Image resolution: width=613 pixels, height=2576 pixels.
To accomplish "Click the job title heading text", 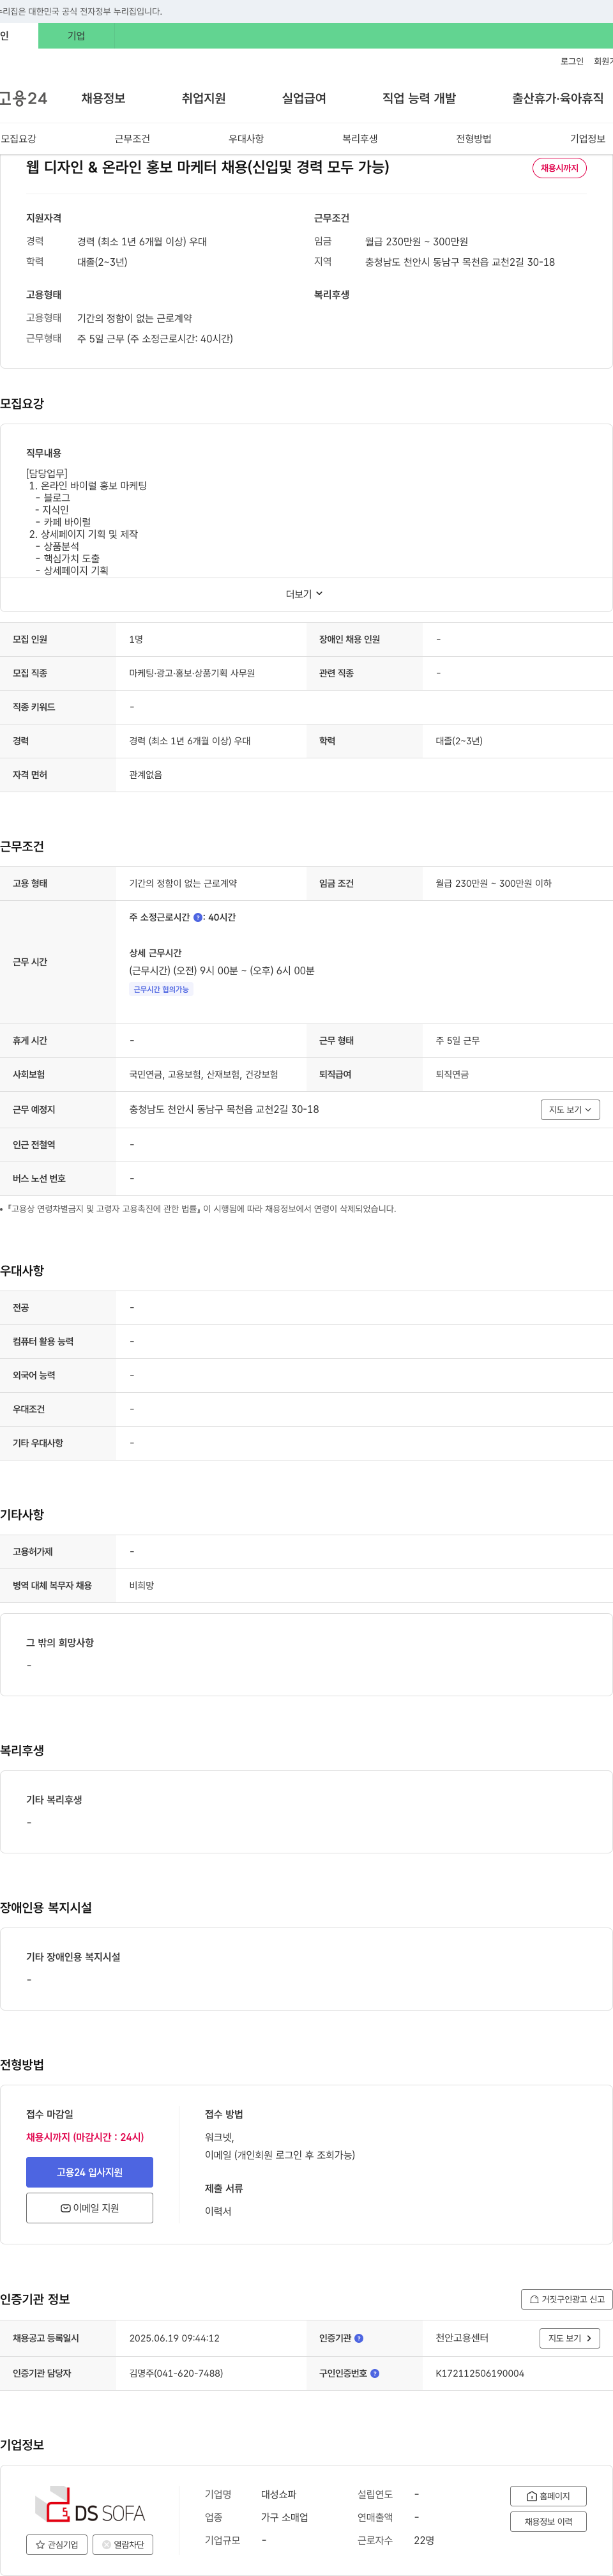I will pos(207,167).
